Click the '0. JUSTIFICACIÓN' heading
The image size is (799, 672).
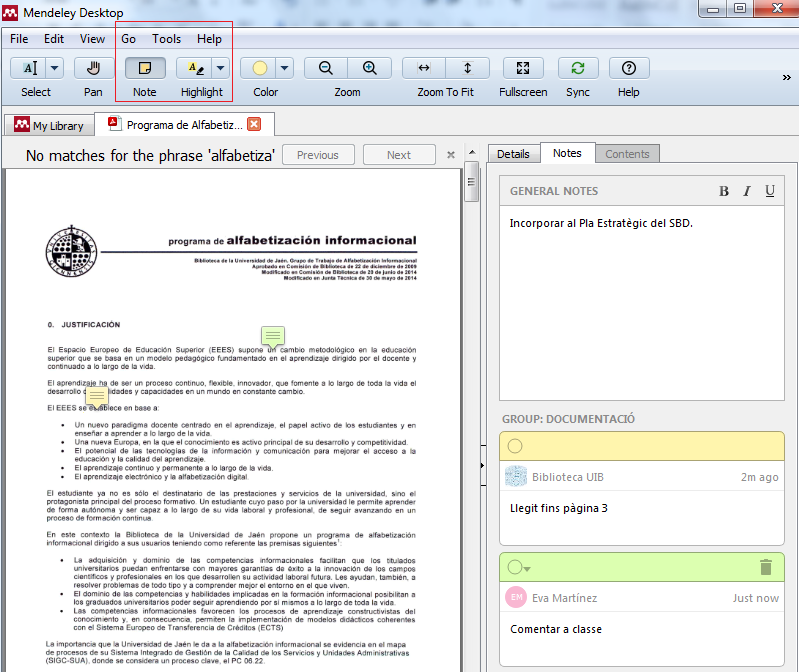(x=84, y=325)
